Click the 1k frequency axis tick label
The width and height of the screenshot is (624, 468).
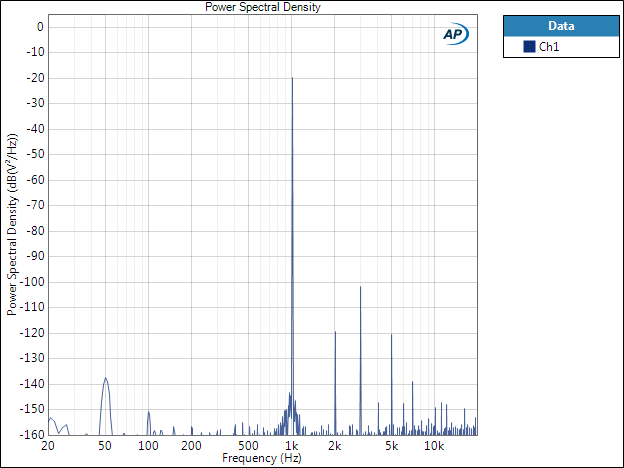coord(292,446)
